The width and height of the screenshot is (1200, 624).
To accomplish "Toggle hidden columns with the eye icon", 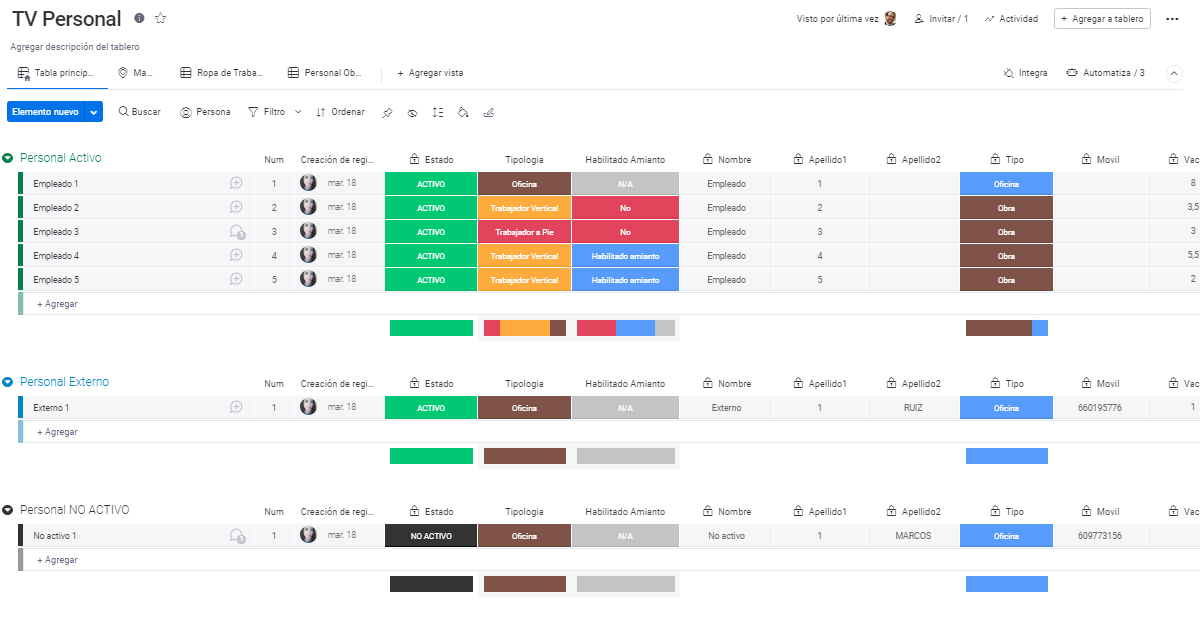I will [412, 113].
